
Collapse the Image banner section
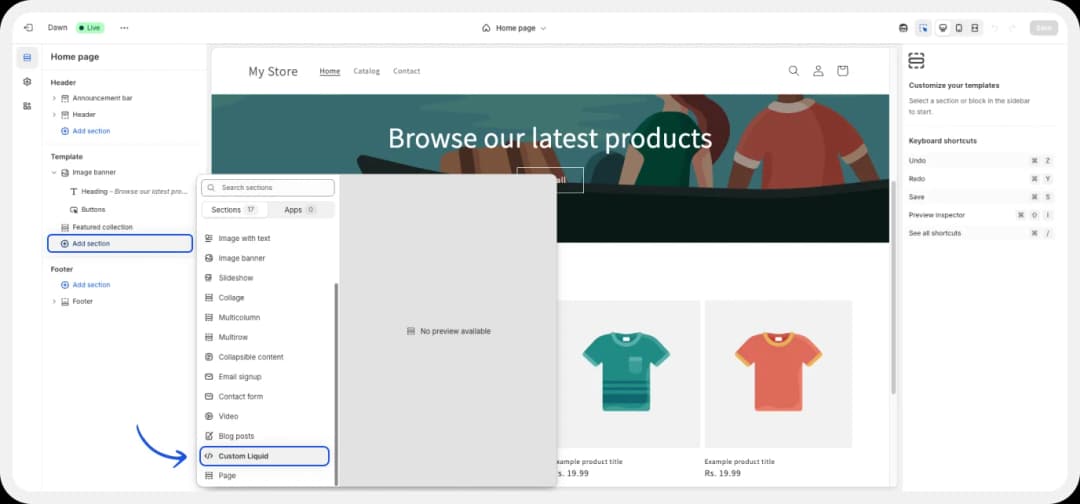[x=54, y=172]
